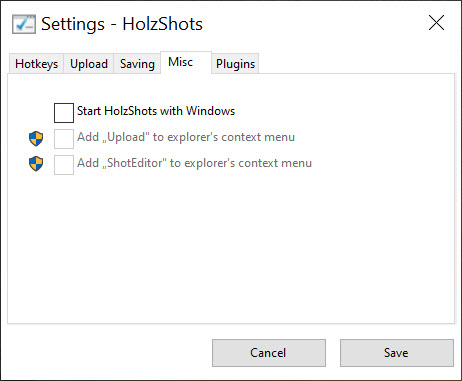Click the "Settings - HolzShots" title bar text
Screen dimensions: 462x381
click(x=122, y=24)
